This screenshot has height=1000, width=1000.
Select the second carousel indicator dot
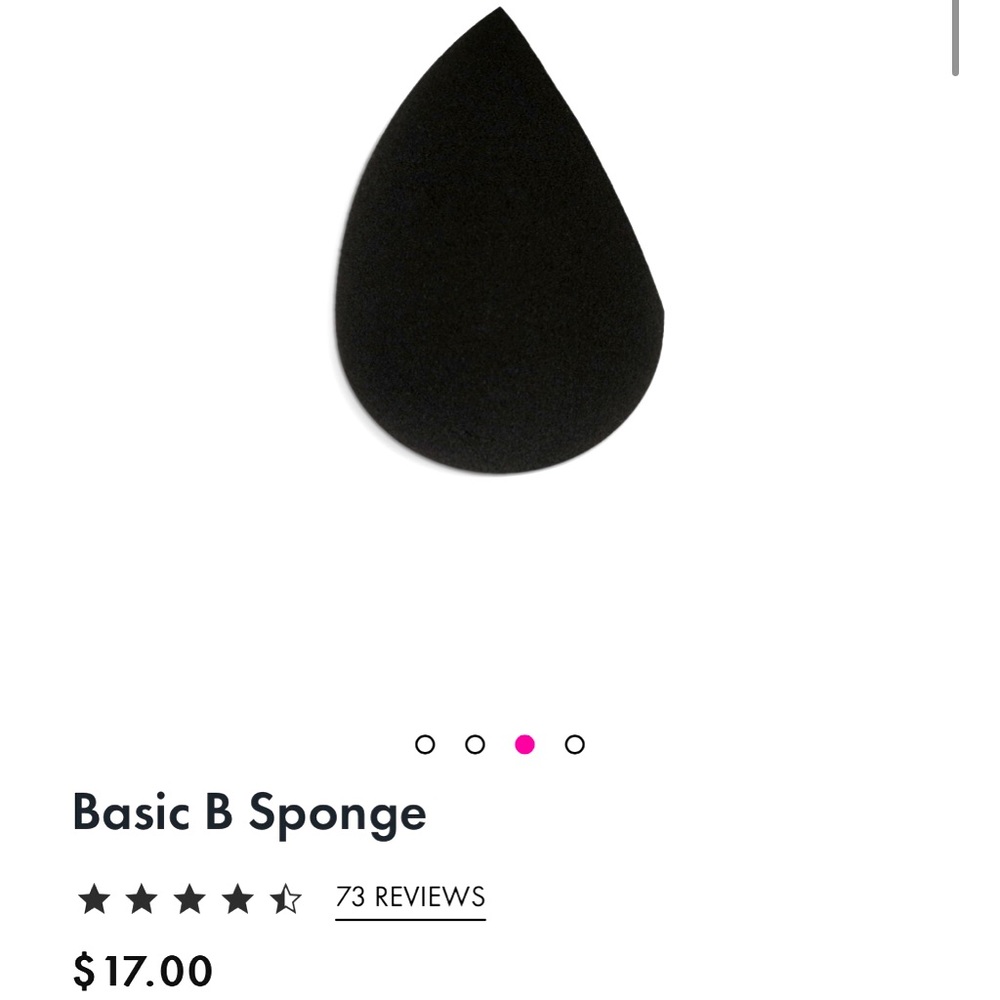pos(475,744)
